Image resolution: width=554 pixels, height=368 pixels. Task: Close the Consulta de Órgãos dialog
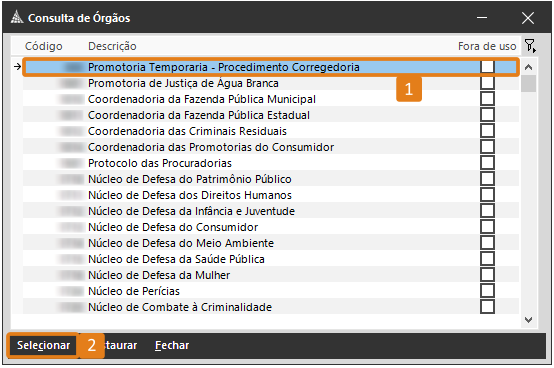coord(528,18)
